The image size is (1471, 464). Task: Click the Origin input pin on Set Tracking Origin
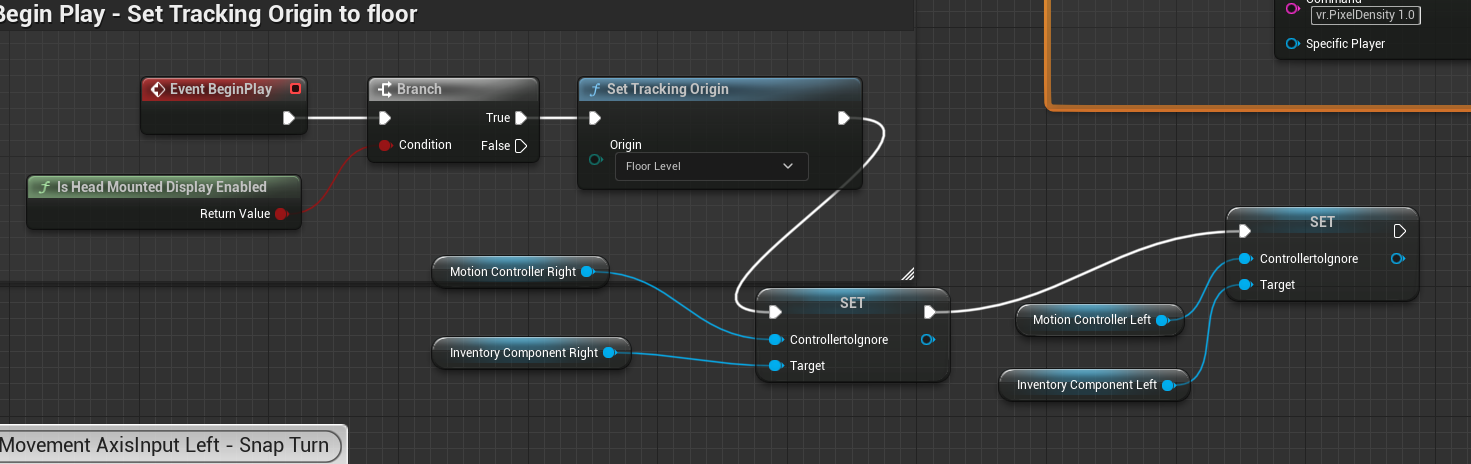pyautogui.click(x=597, y=160)
